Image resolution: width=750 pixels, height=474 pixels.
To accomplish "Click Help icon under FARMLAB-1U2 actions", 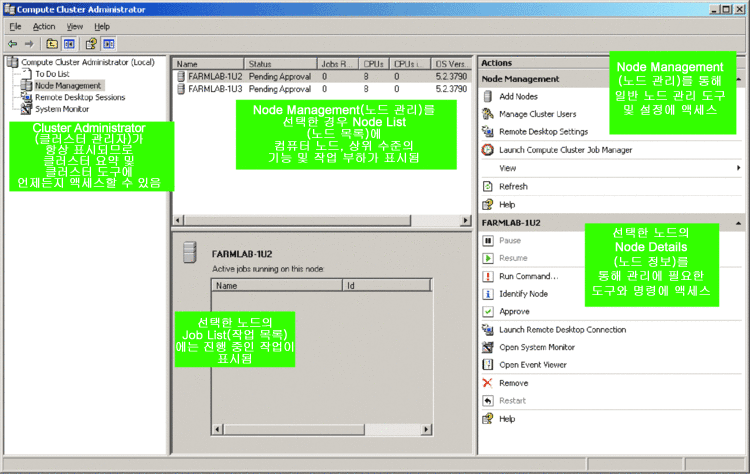I will (487, 419).
